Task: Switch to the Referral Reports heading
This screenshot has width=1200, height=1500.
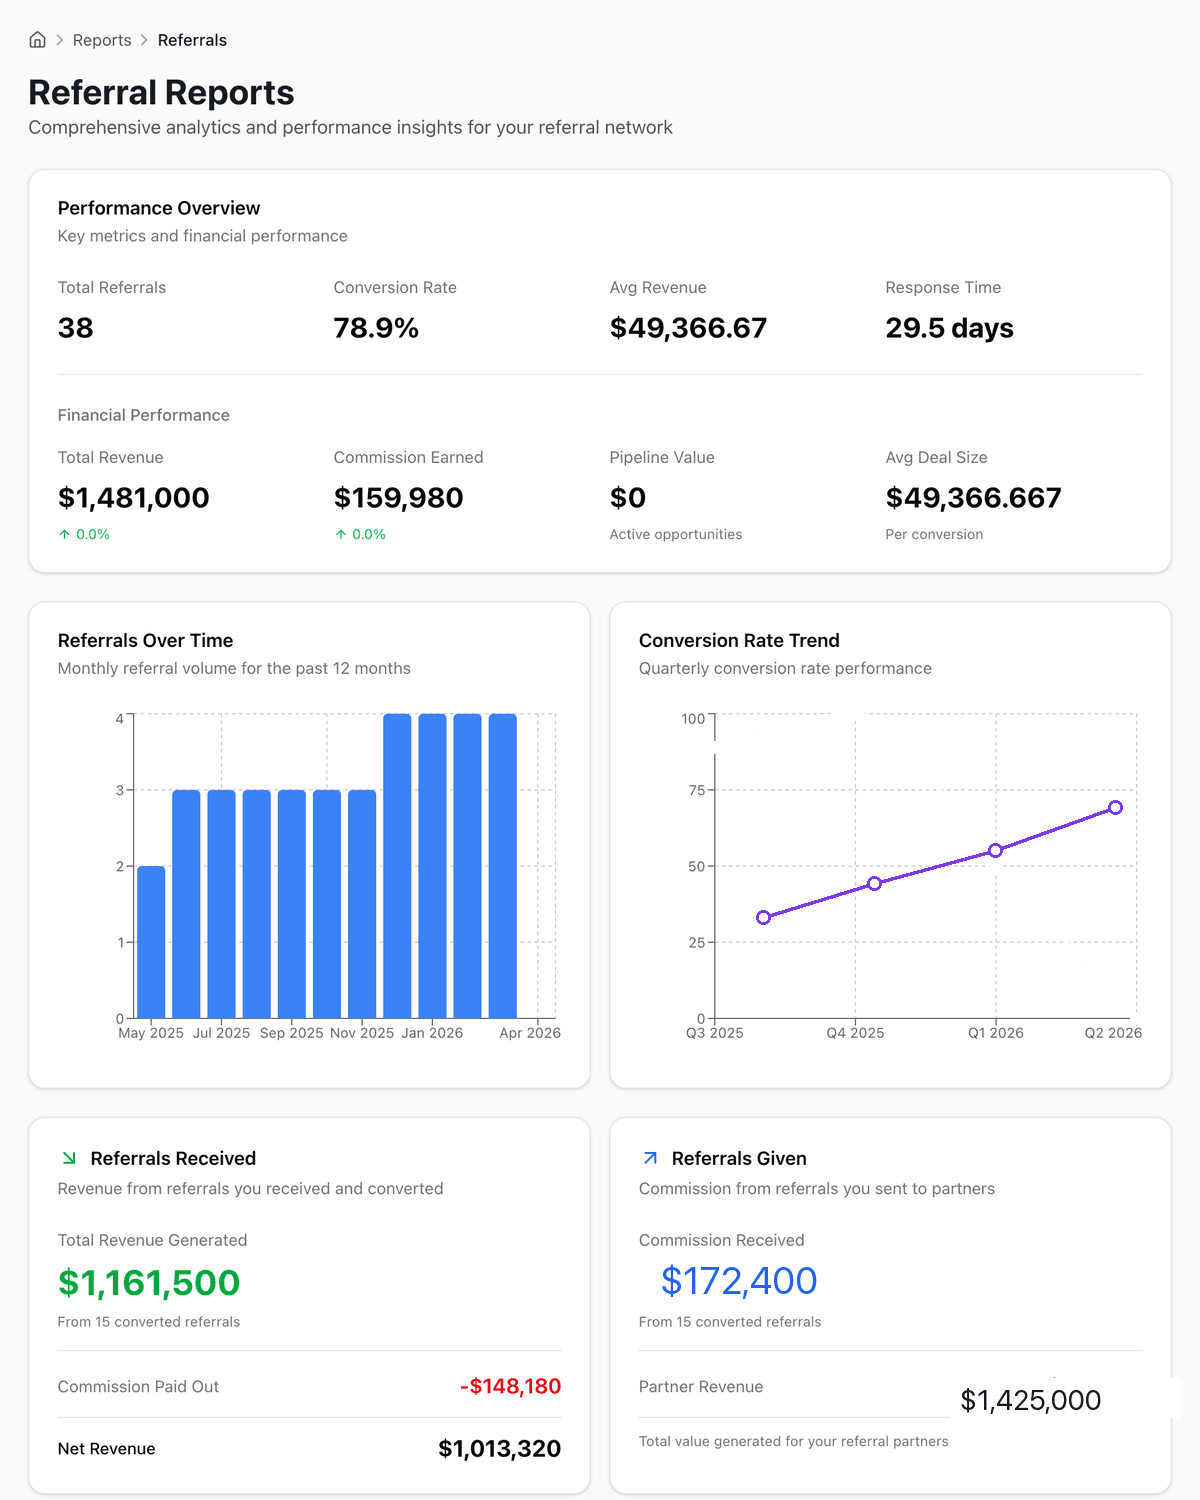Action: [x=161, y=92]
